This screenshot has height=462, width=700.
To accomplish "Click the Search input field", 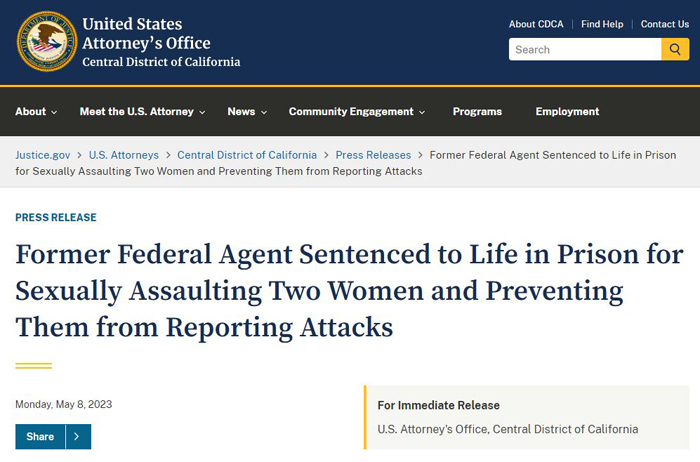I will (x=585, y=49).
